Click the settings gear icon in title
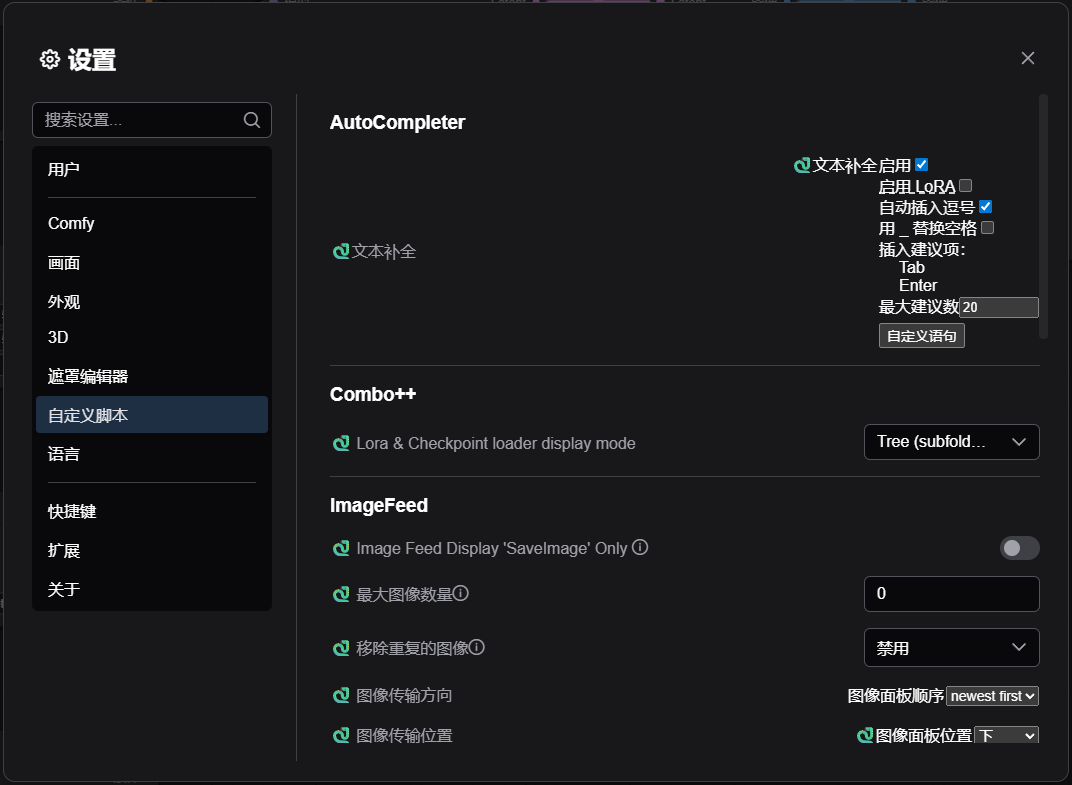 (x=50, y=60)
